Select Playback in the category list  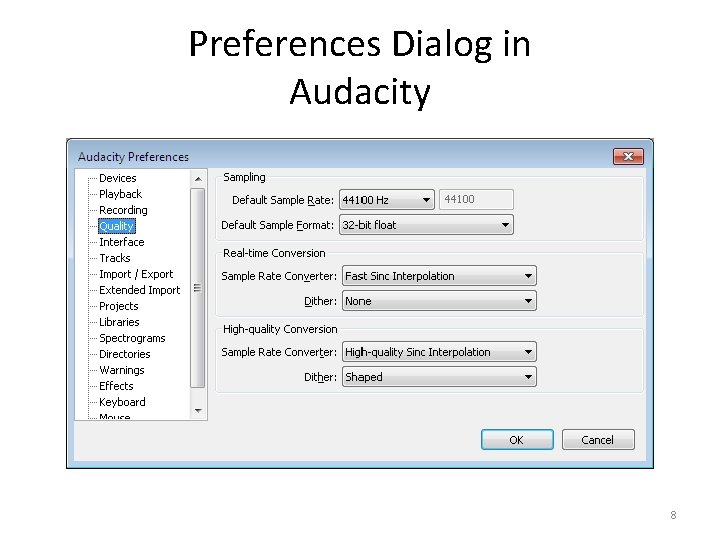[x=120, y=194]
